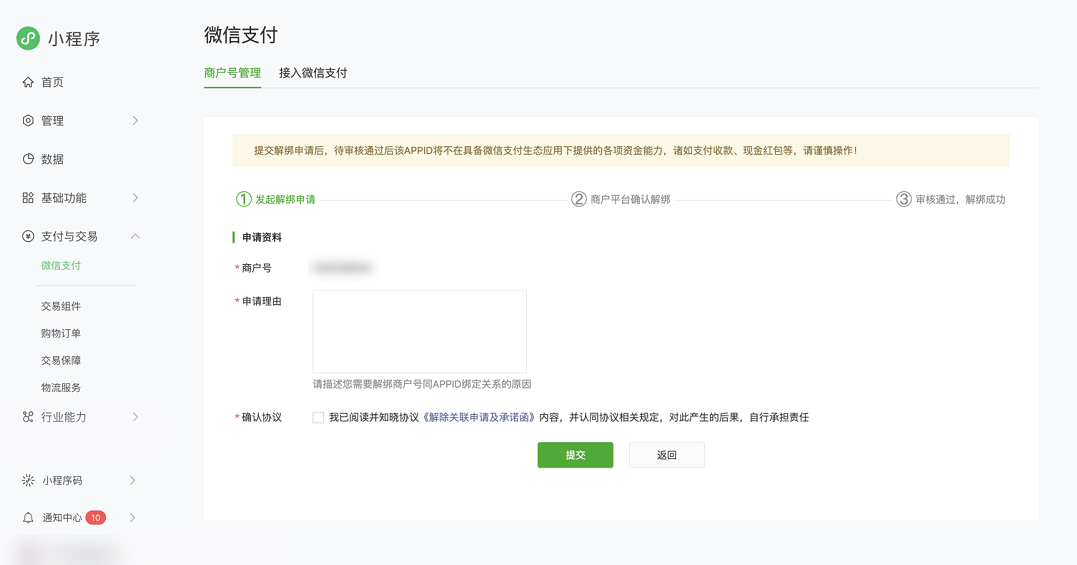Click the mini program code icon beside 小程序码
1077x565 pixels.
[28, 481]
